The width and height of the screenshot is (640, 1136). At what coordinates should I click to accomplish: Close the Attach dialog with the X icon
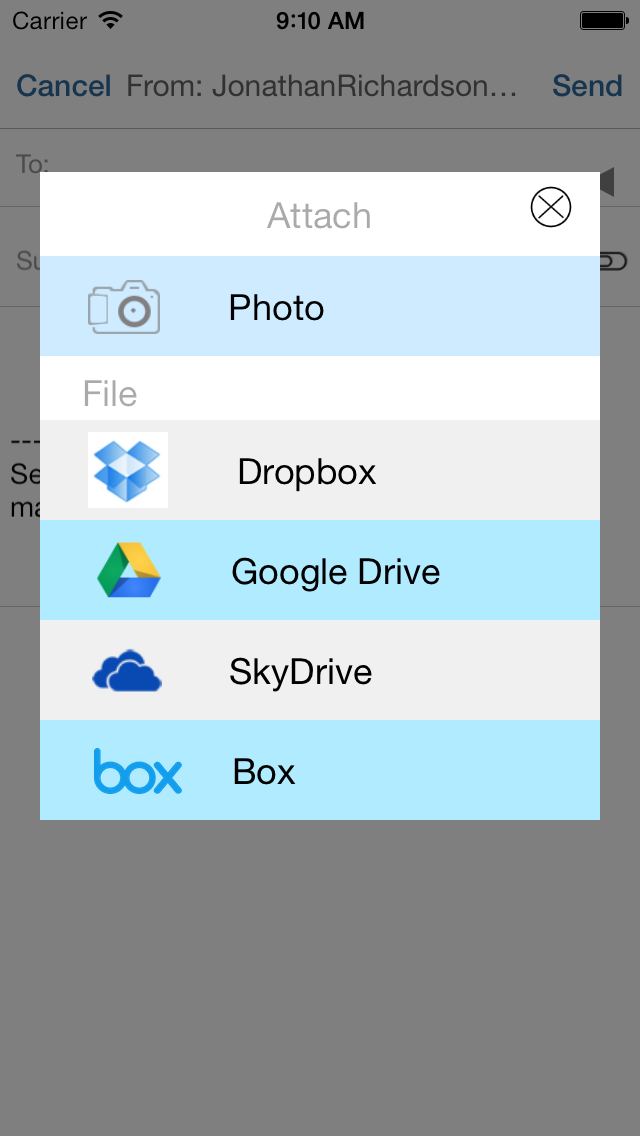(x=551, y=207)
